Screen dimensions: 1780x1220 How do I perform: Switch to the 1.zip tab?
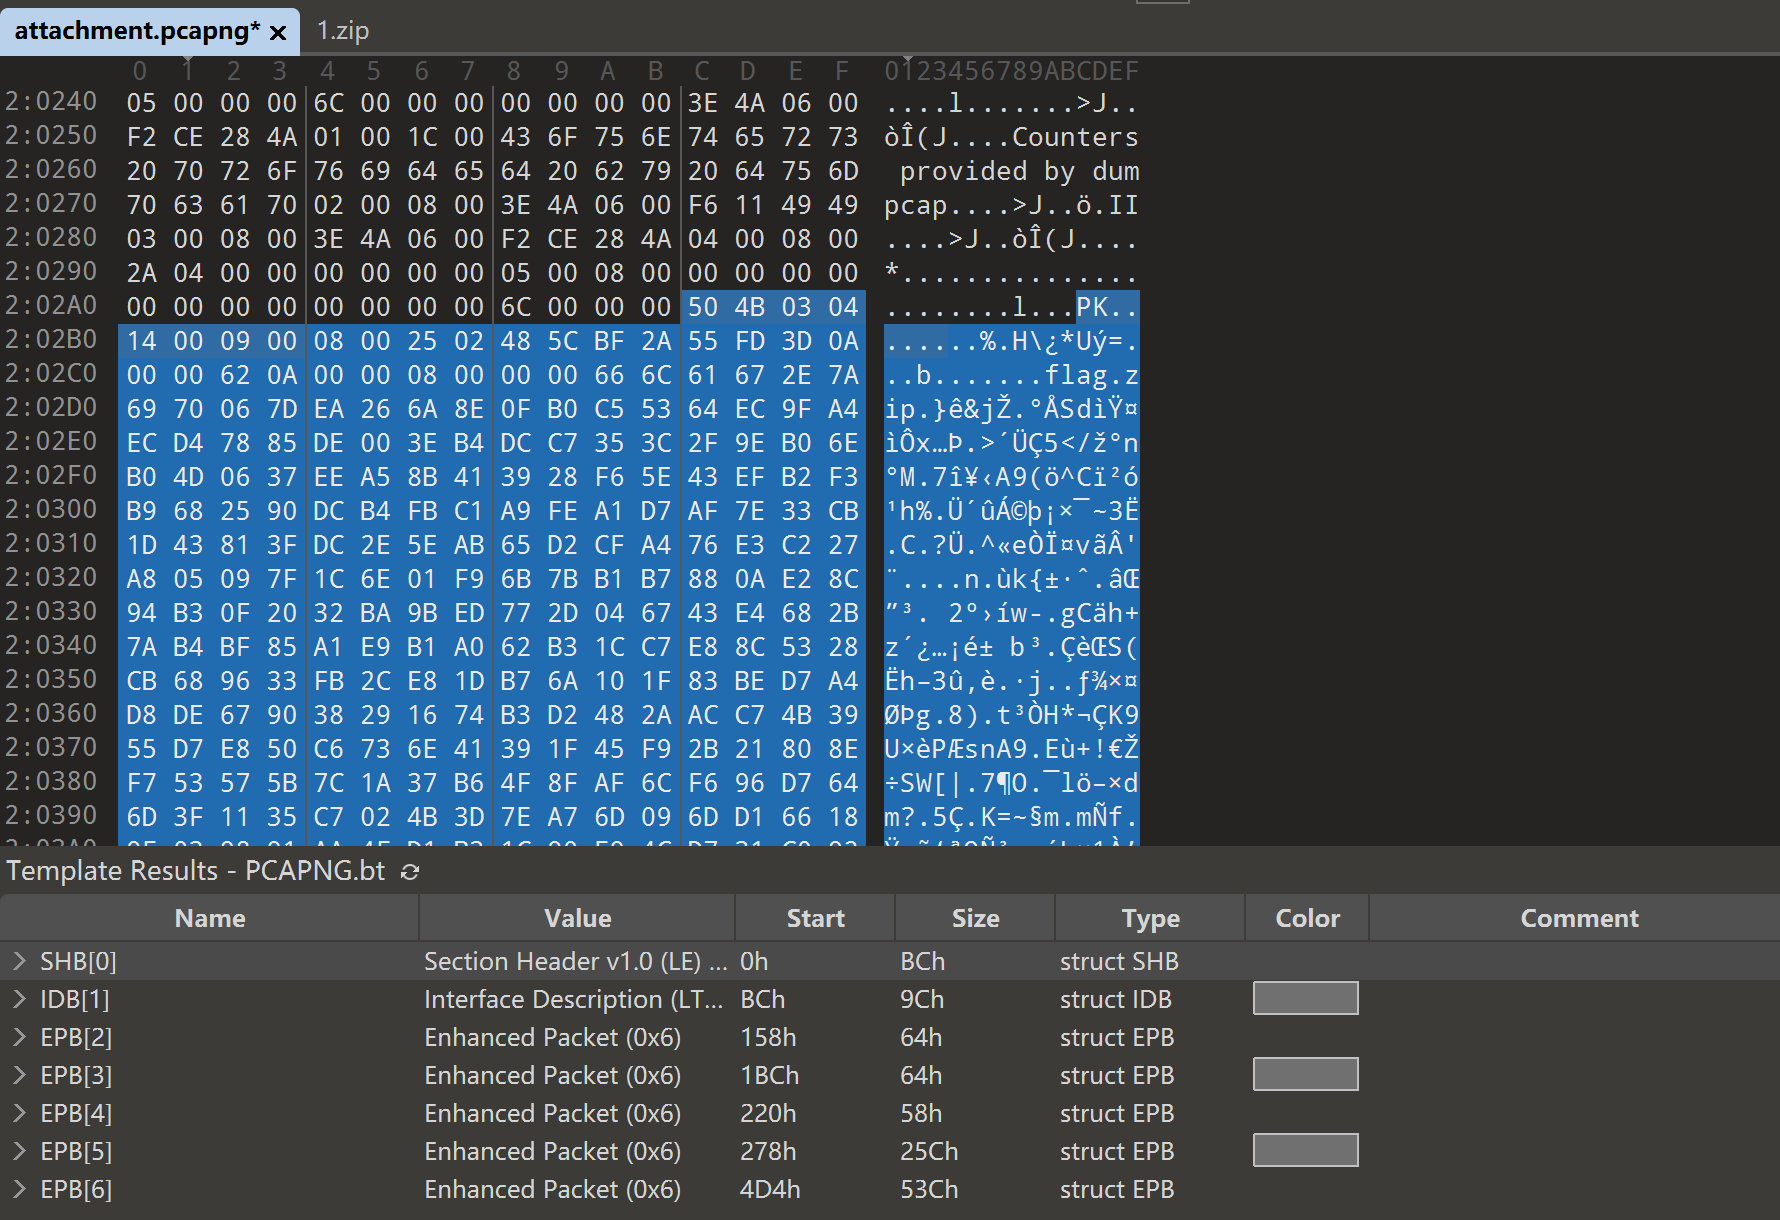pyautogui.click(x=343, y=31)
